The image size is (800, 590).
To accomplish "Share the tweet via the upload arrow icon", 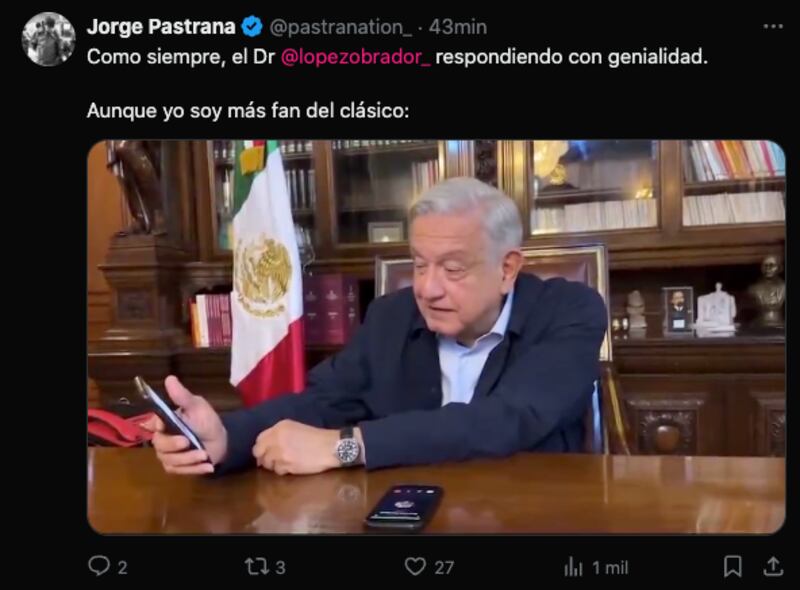I will (x=773, y=566).
